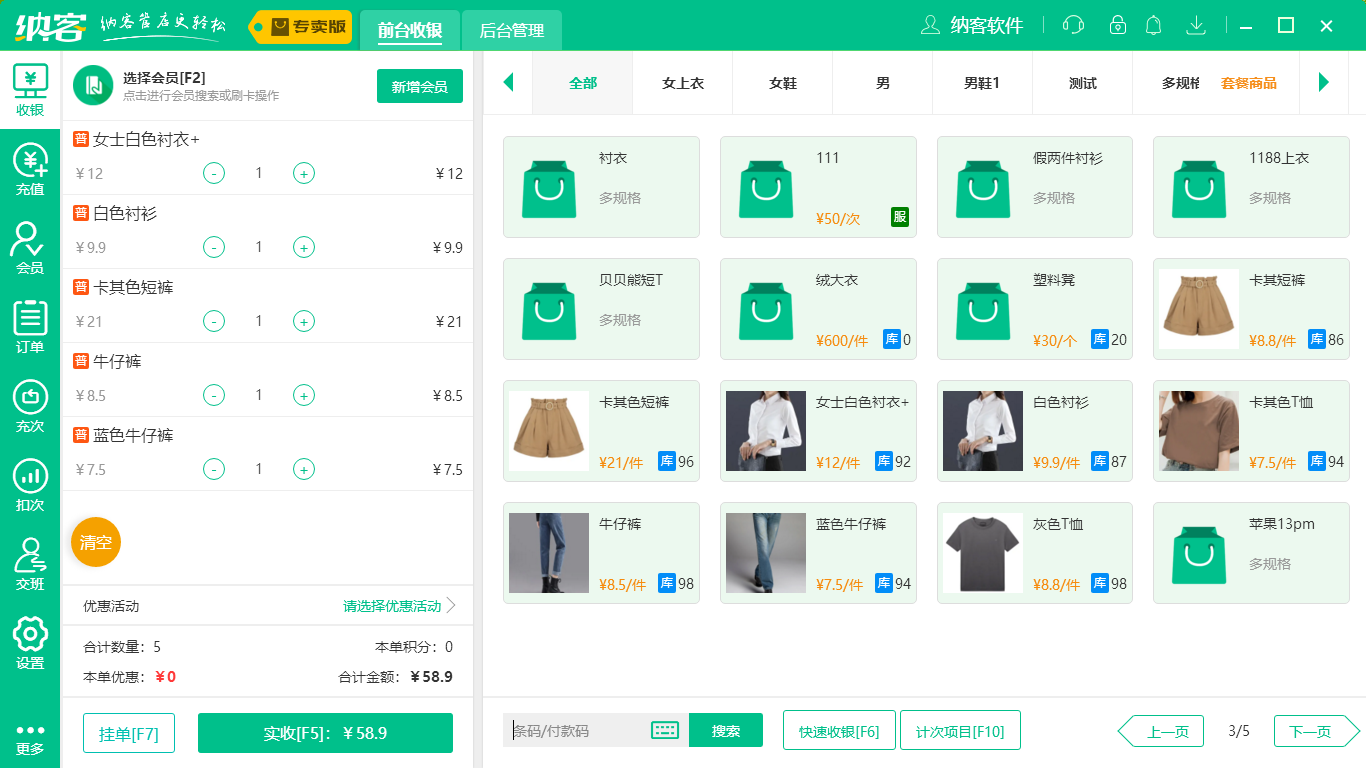Open the 订单 orders icon
The image size is (1366, 768).
click(x=30, y=326)
